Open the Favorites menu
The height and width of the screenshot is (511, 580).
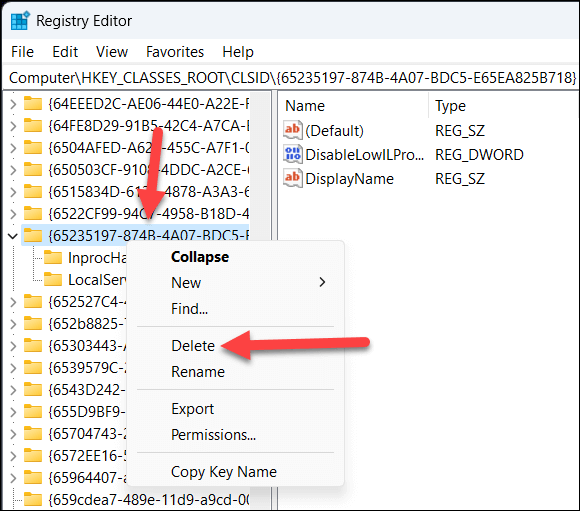click(175, 52)
